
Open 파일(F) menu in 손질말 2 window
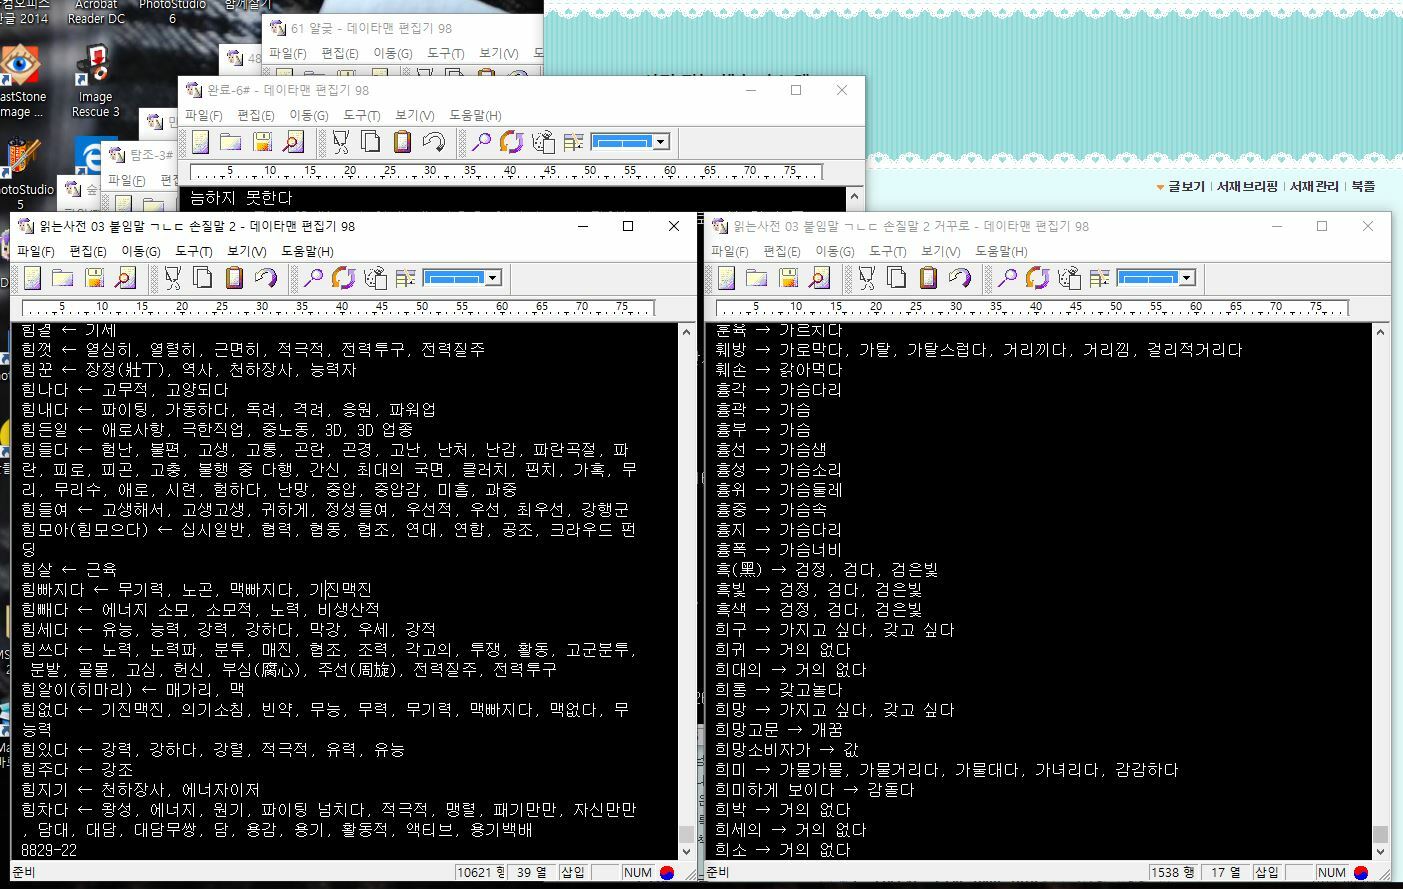click(35, 251)
